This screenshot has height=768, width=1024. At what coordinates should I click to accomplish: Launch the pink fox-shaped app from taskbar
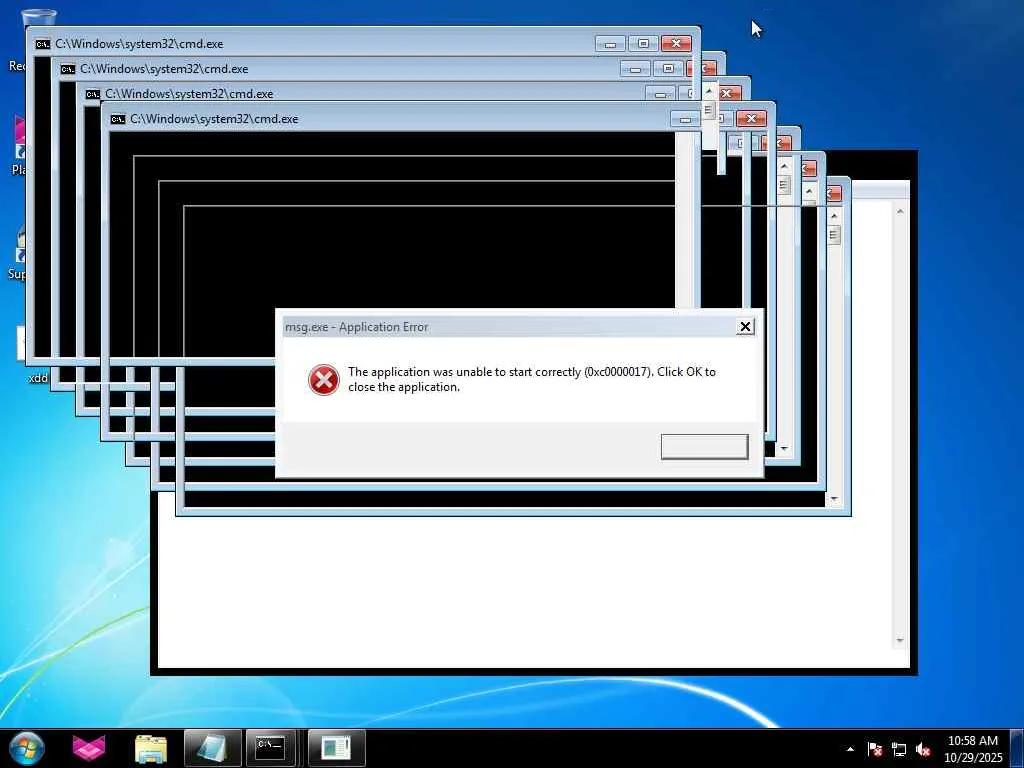coord(89,748)
